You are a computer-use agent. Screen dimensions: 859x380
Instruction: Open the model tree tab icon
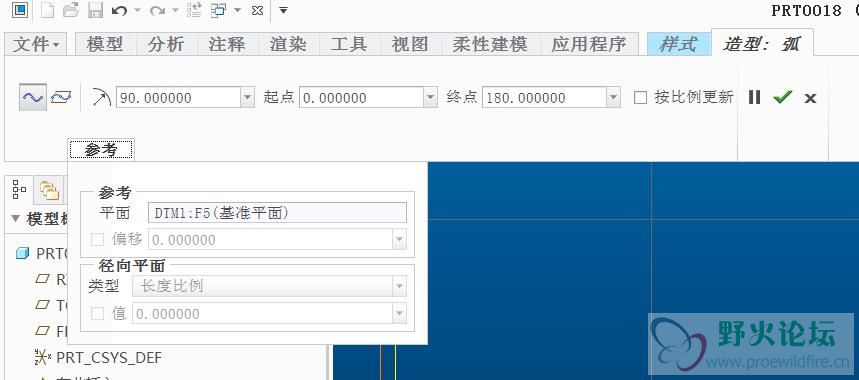click(x=19, y=189)
